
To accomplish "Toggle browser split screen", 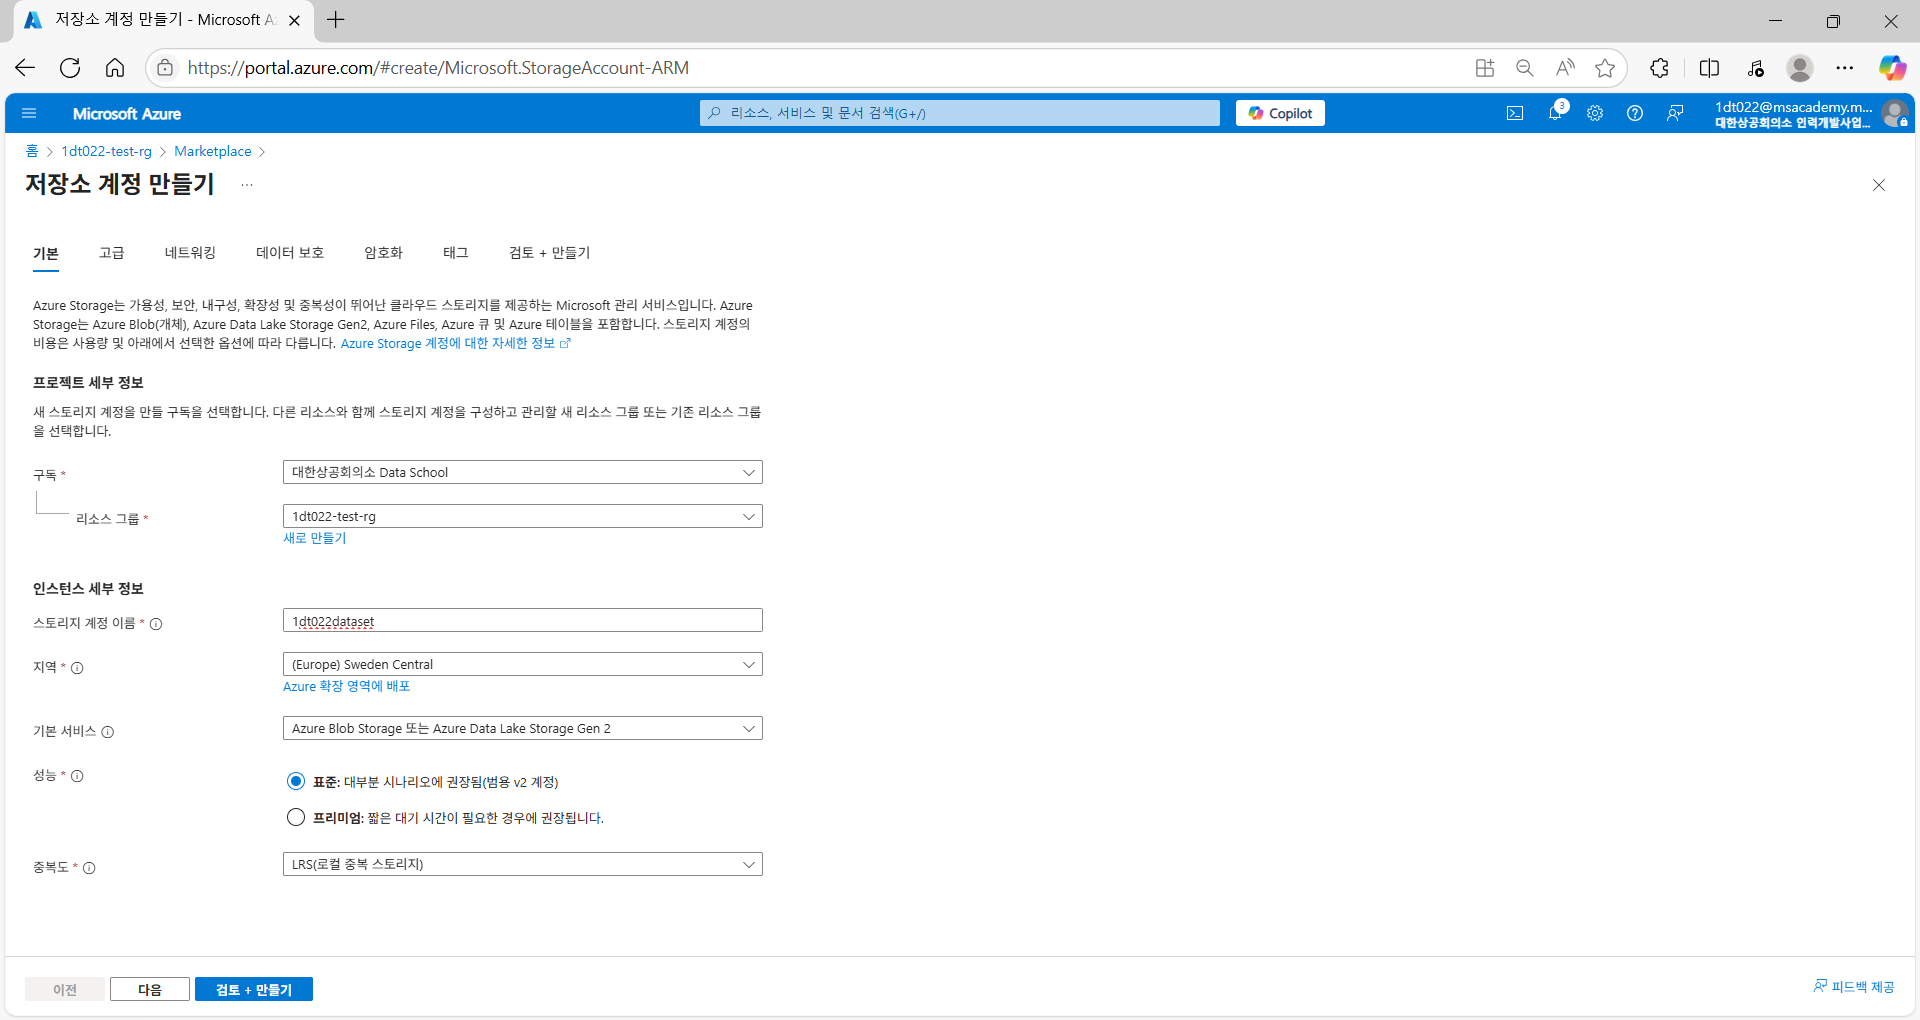I will [1709, 68].
